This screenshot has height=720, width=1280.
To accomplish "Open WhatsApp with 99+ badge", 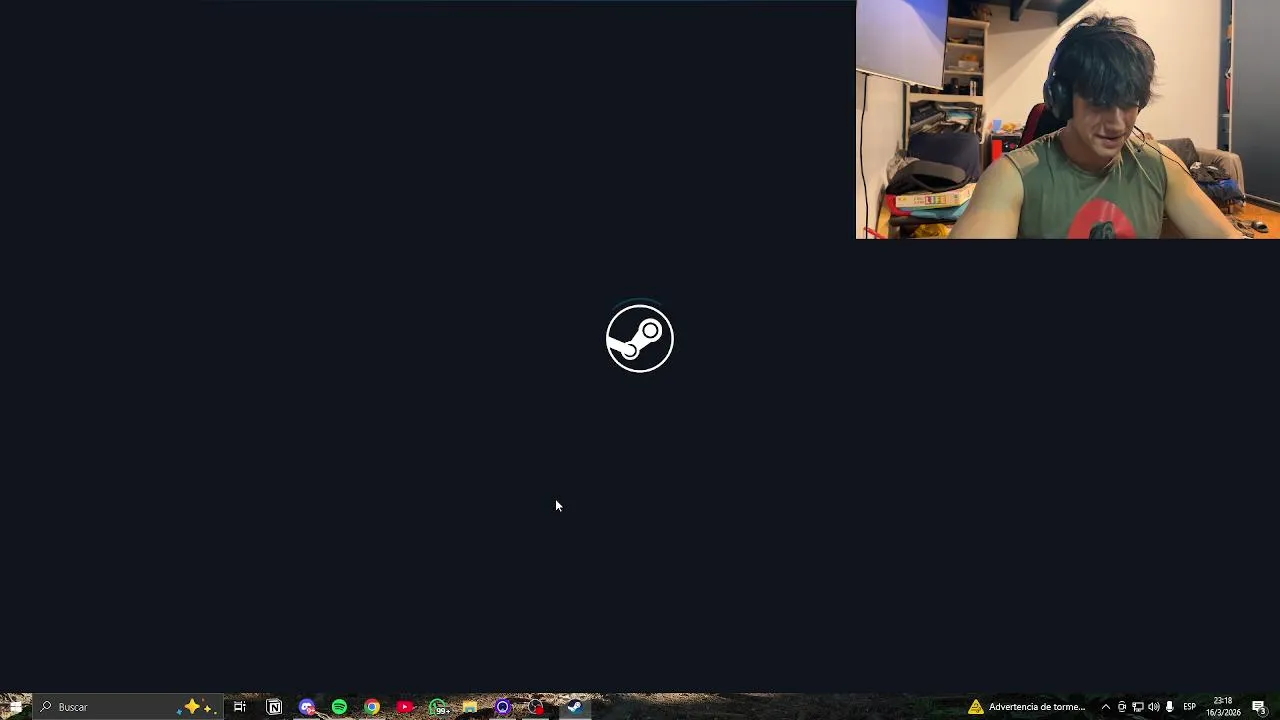I will click(x=438, y=707).
